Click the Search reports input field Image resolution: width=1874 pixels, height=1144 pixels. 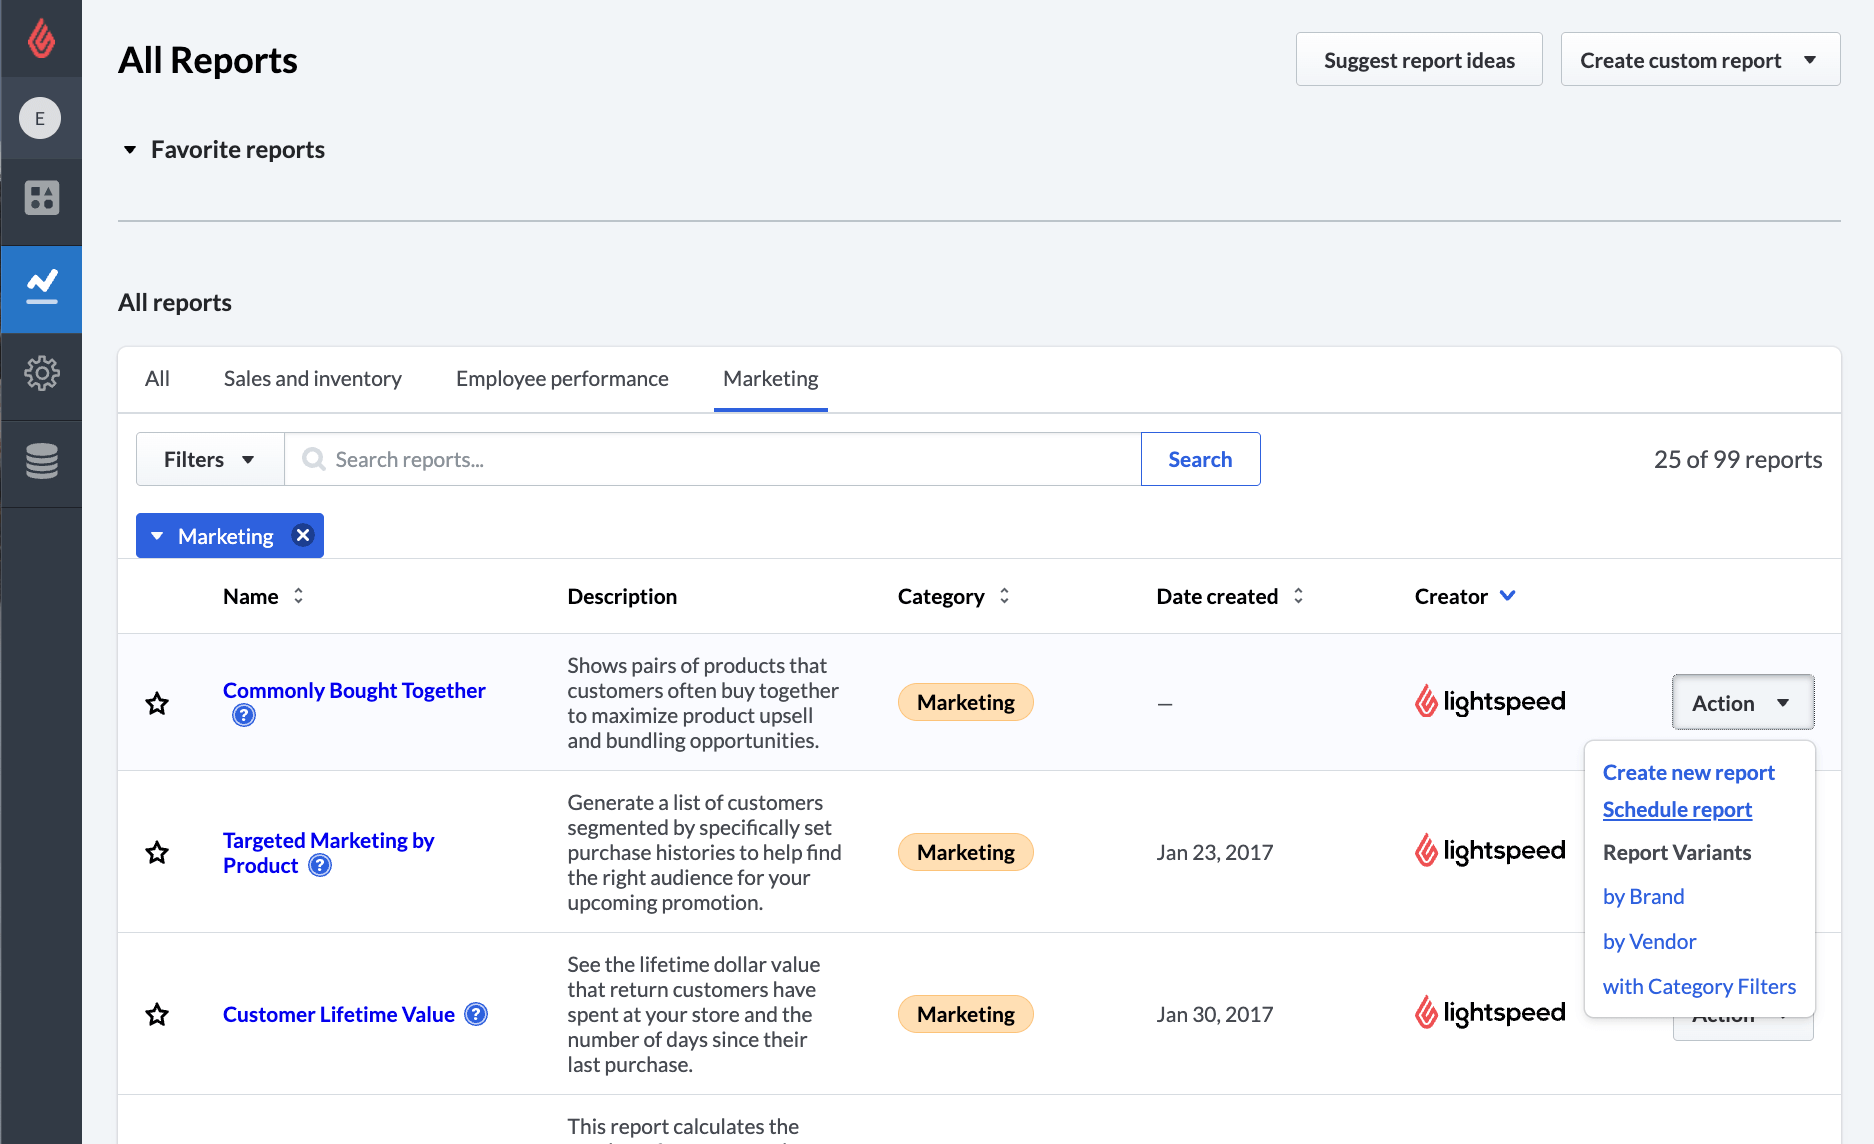pyautogui.click(x=712, y=459)
